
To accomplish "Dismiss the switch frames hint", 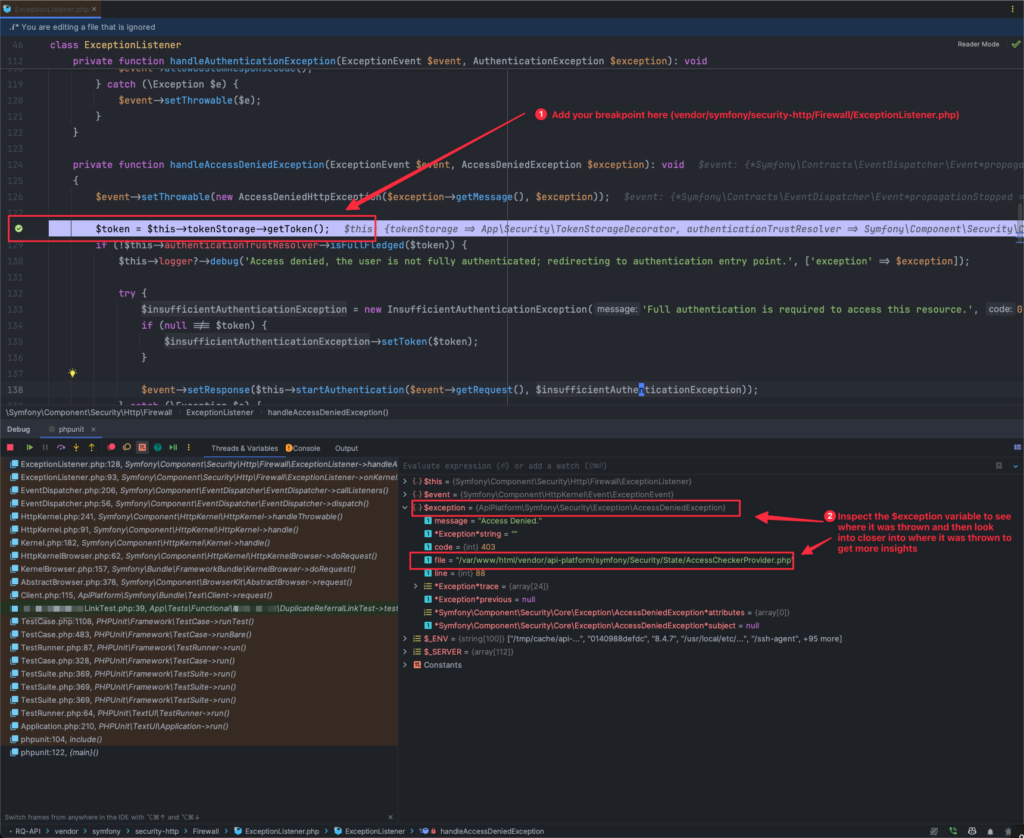I will pos(391,817).
